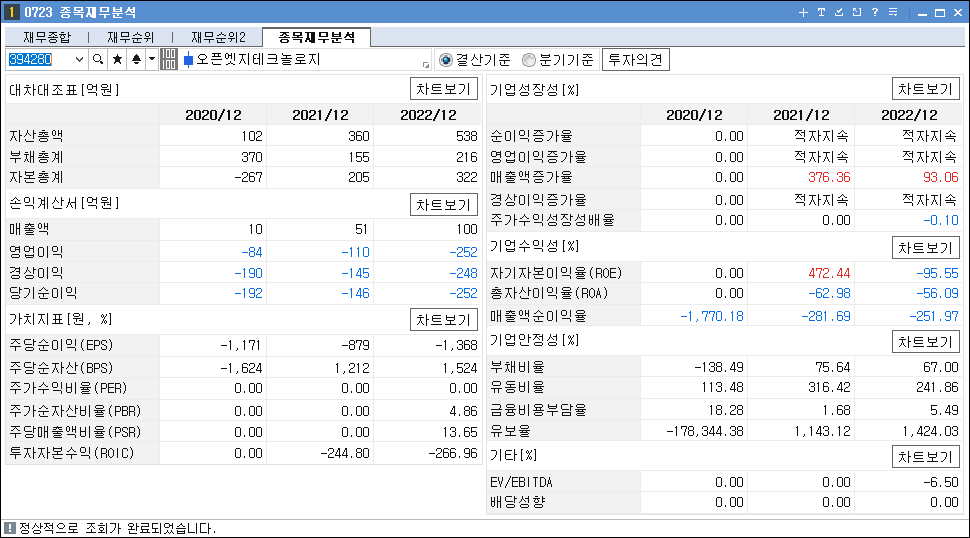Open 차트보기 for 기업안정성
This screenshot has height=538, width=970.
(x=925, y=342)
